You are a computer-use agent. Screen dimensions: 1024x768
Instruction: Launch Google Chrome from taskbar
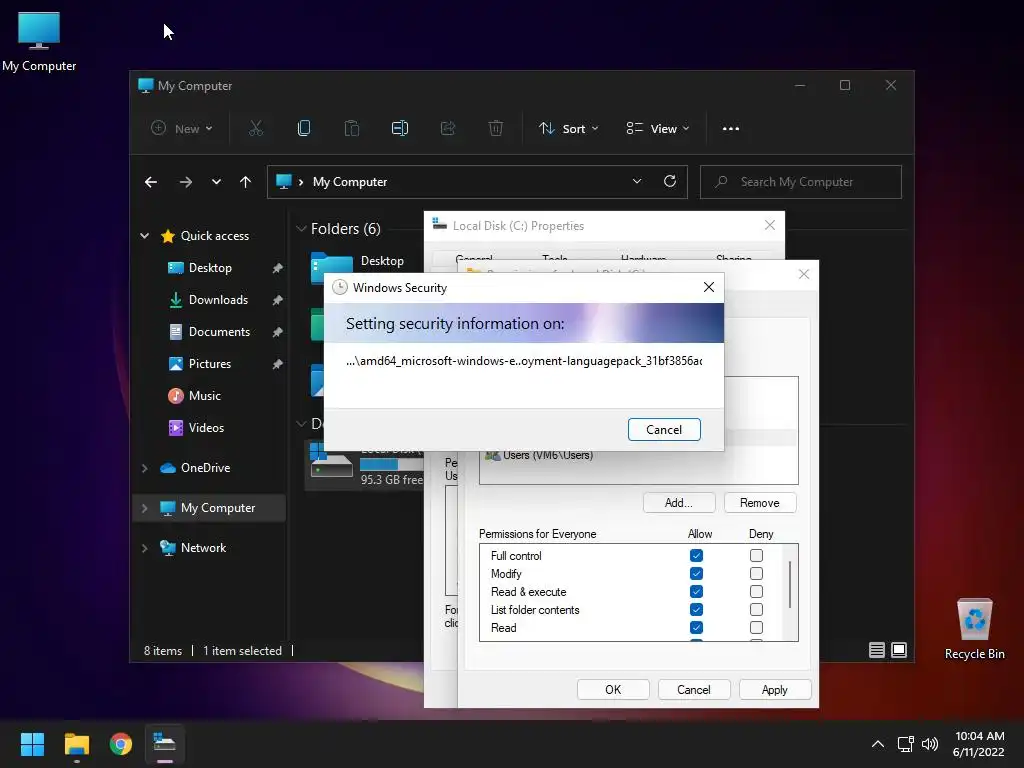pos(121,744)
